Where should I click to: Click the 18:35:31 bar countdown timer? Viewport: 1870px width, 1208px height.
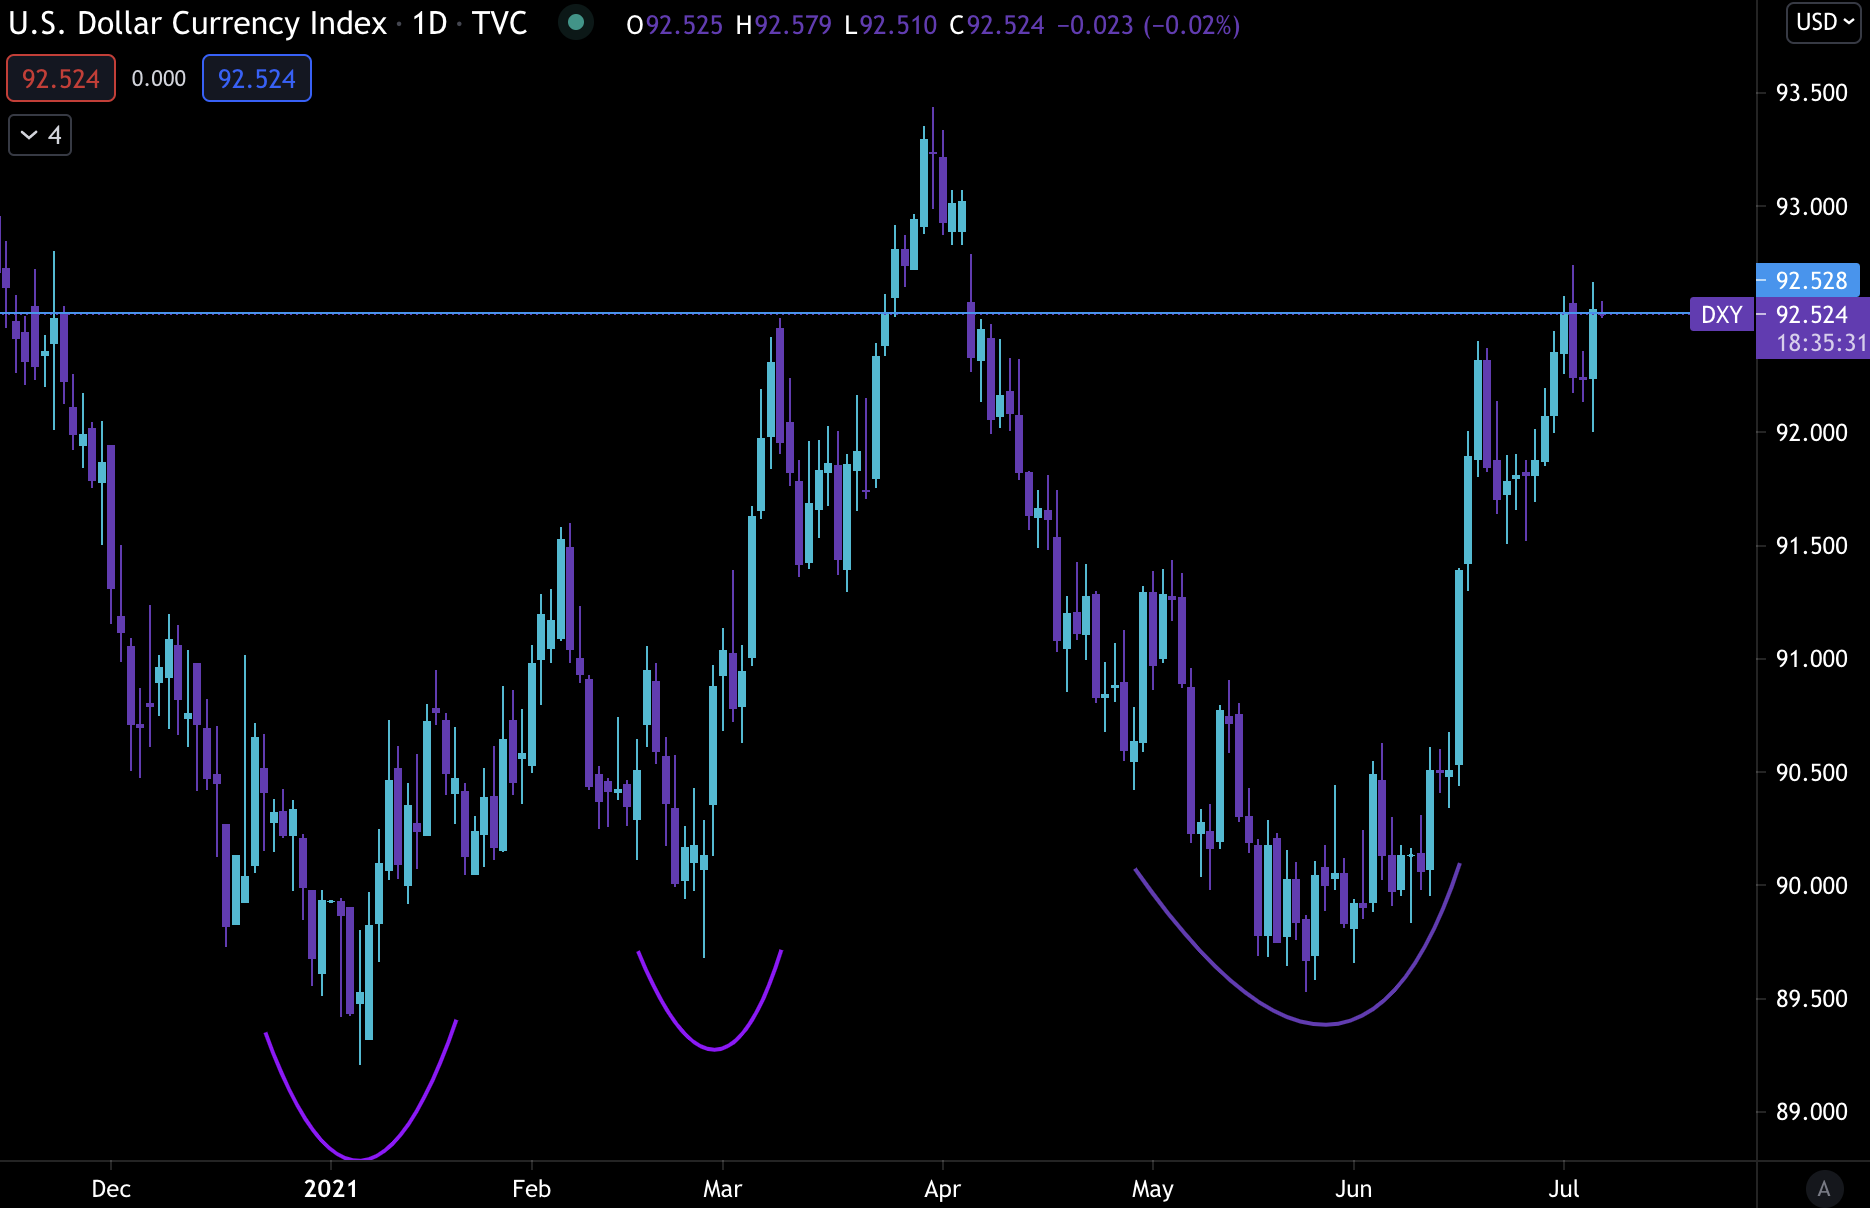coord(1821,343)
